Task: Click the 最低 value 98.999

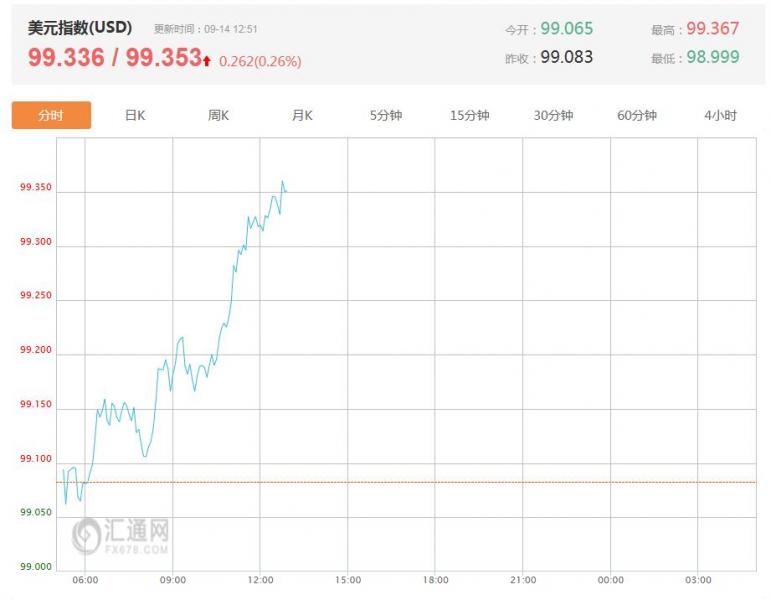Action: (x=713, y=57)
